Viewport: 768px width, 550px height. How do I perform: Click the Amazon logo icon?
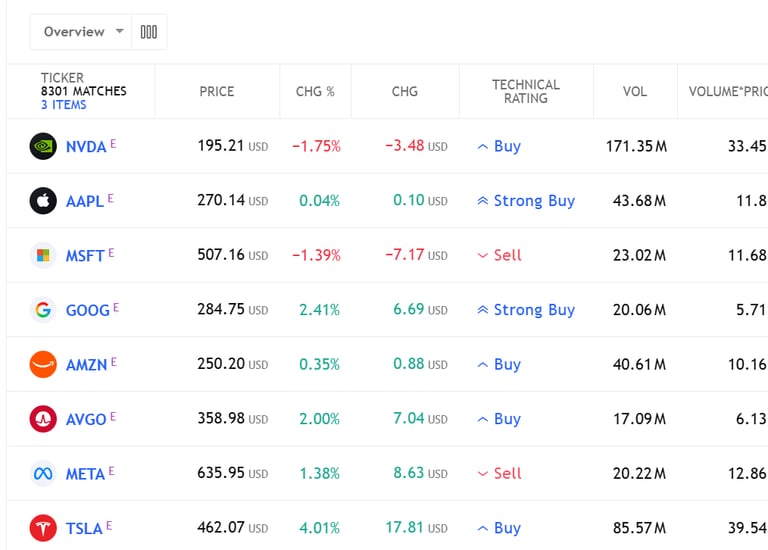pos(43,364)
